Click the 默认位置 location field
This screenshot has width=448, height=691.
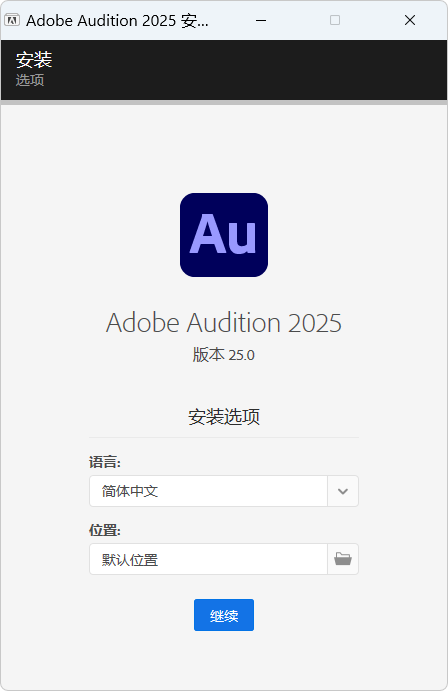click(208, 559)
